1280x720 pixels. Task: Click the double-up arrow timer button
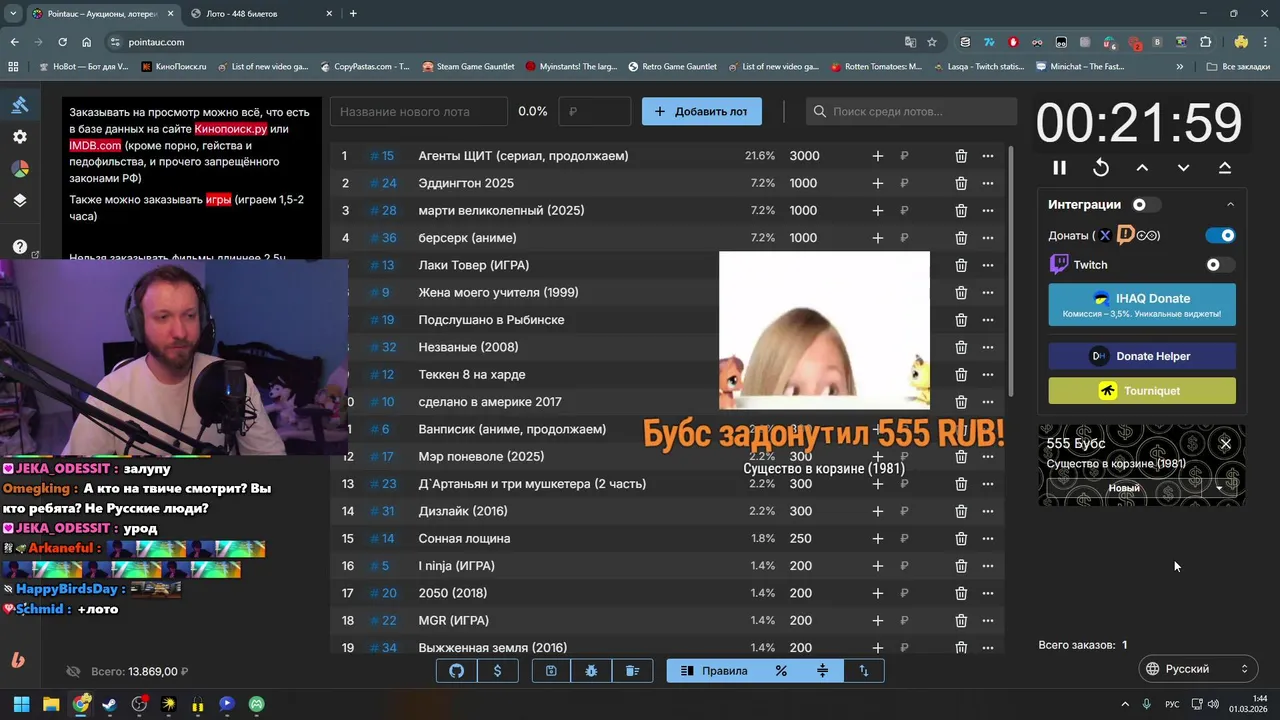tap(1225, 168)
